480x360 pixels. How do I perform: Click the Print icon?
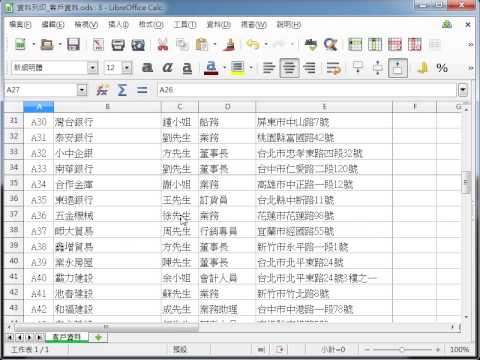[x=118, y=45]
